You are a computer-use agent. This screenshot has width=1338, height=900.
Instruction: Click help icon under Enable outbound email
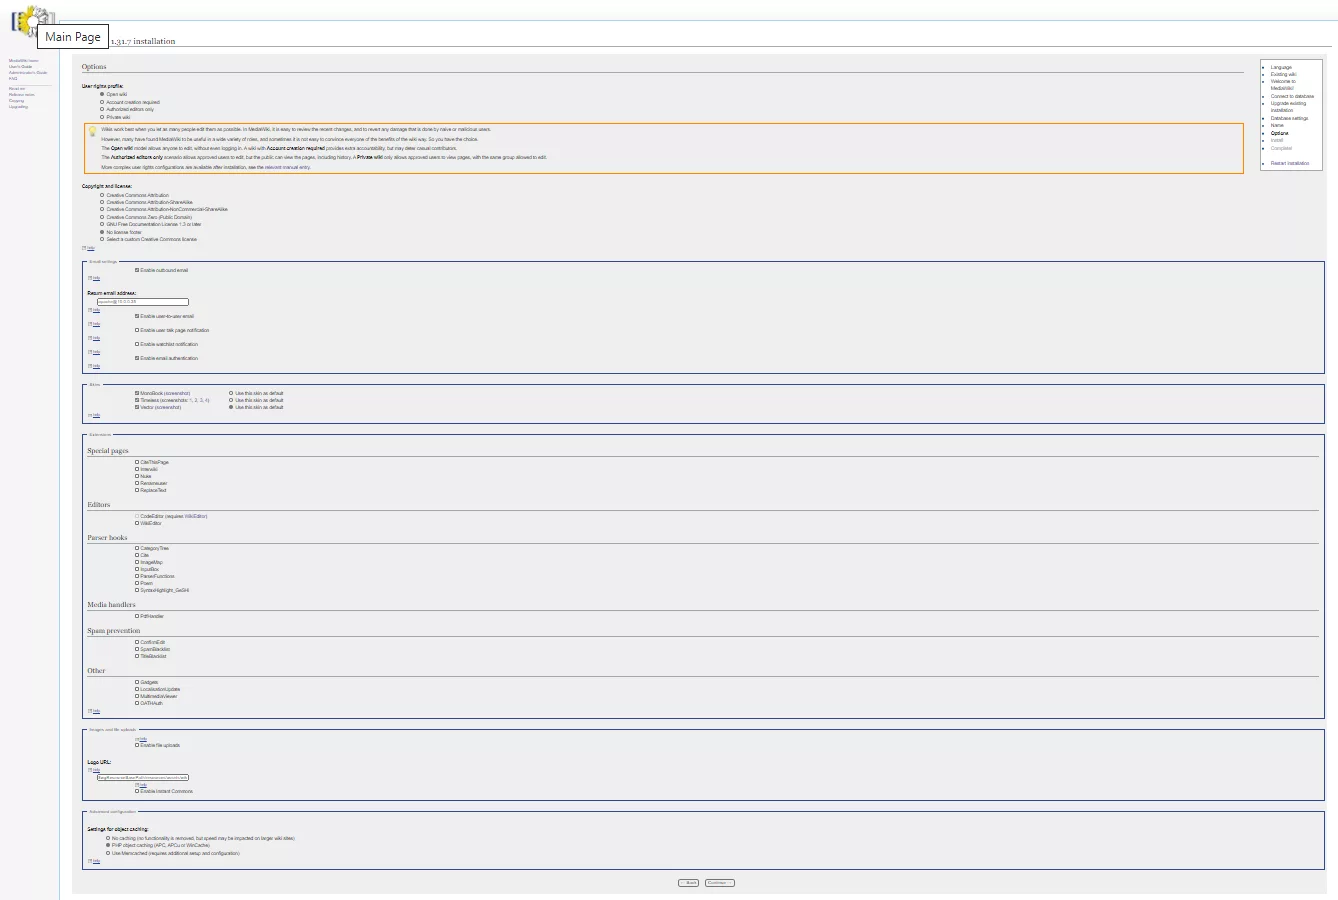coord(94,278)
